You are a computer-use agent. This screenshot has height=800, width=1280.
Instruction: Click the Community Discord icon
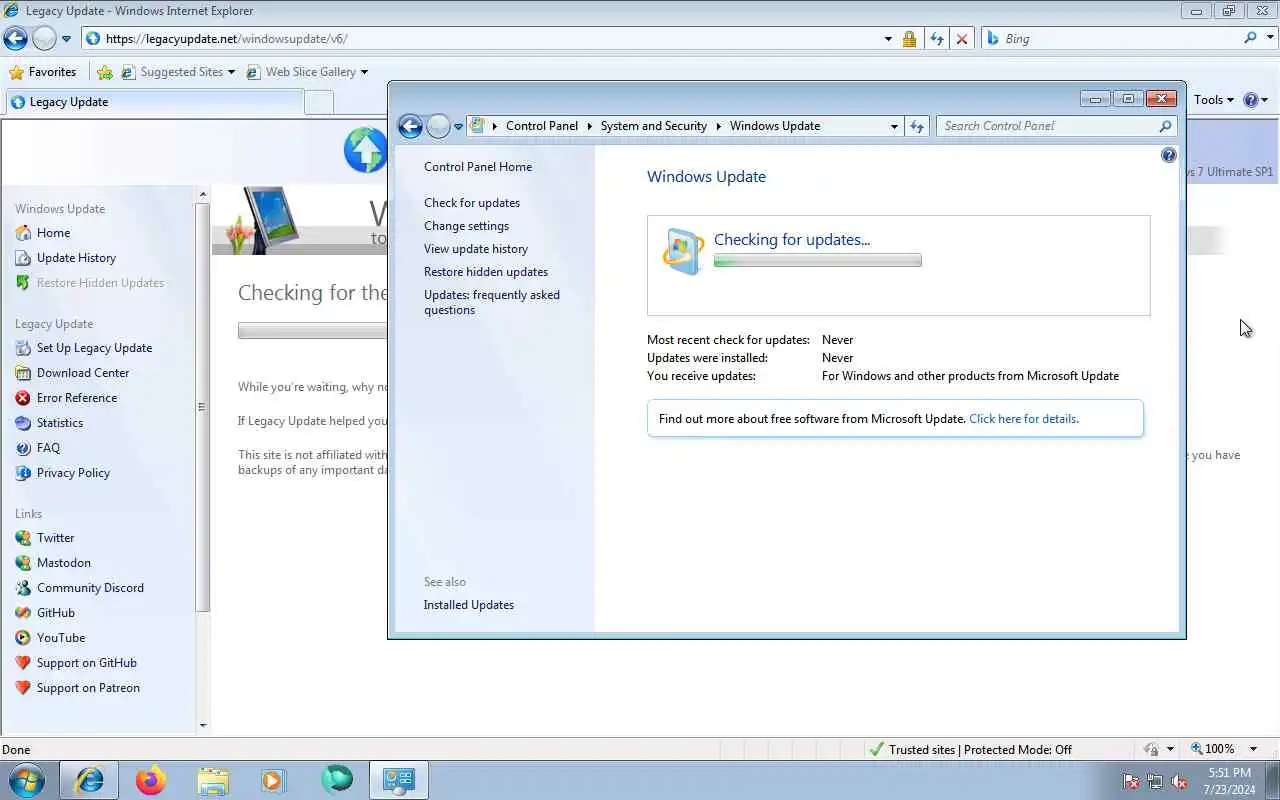[23, 588]
